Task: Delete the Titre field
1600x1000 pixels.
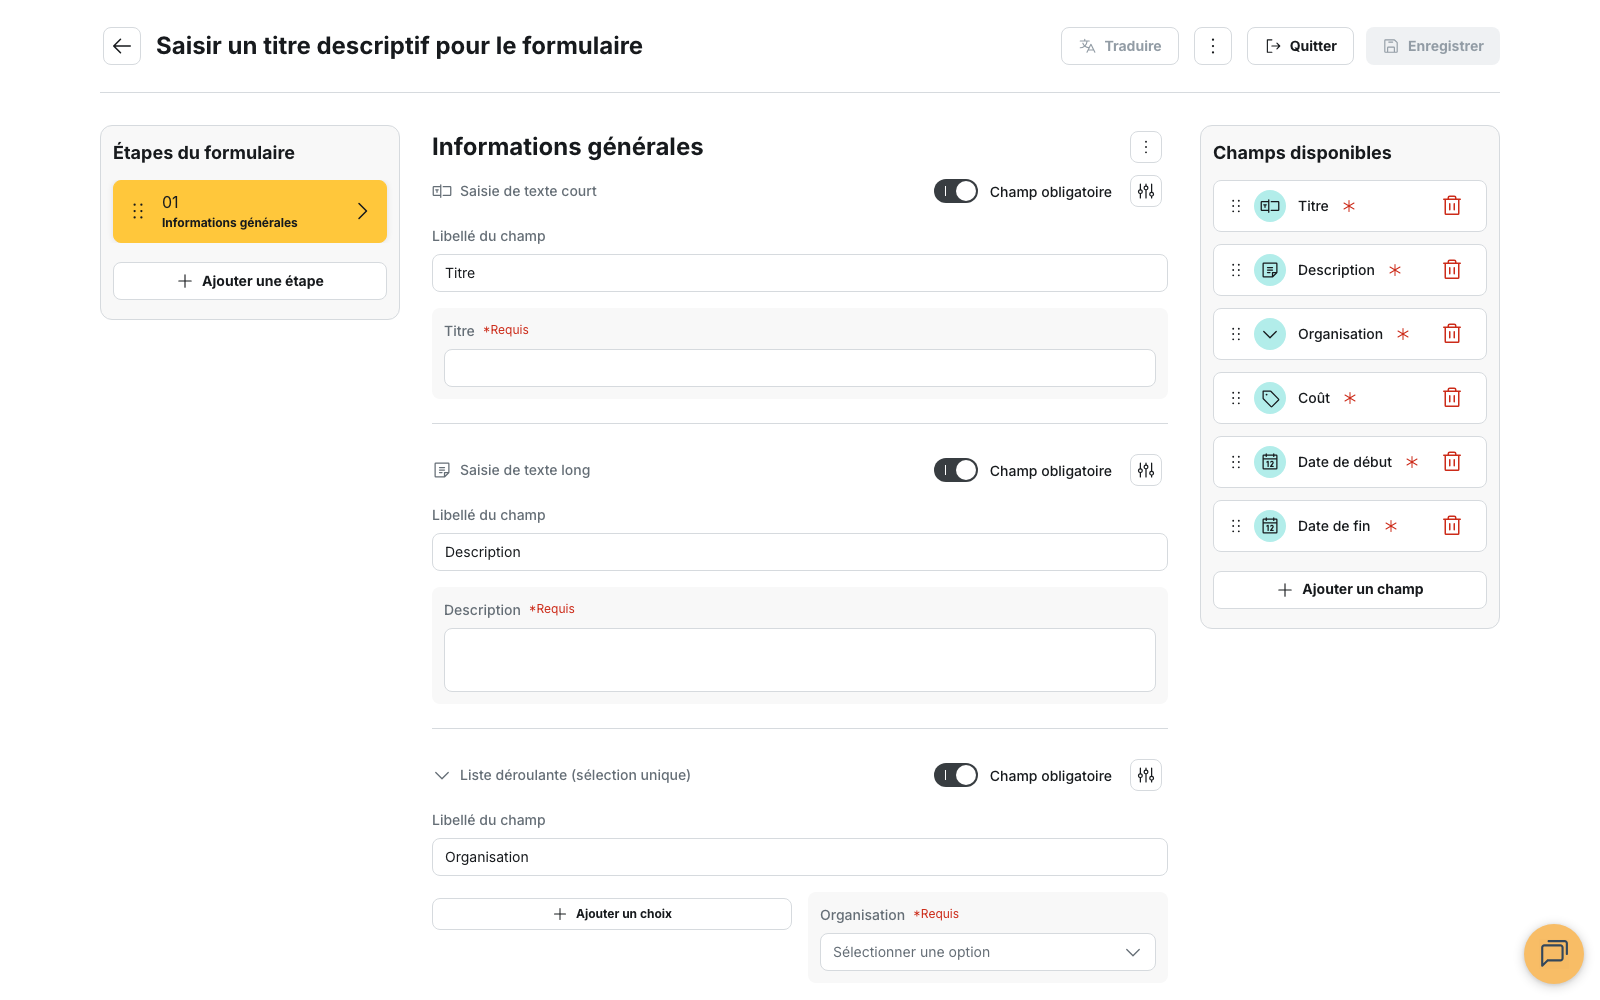Action: [x=1452, y=206]
